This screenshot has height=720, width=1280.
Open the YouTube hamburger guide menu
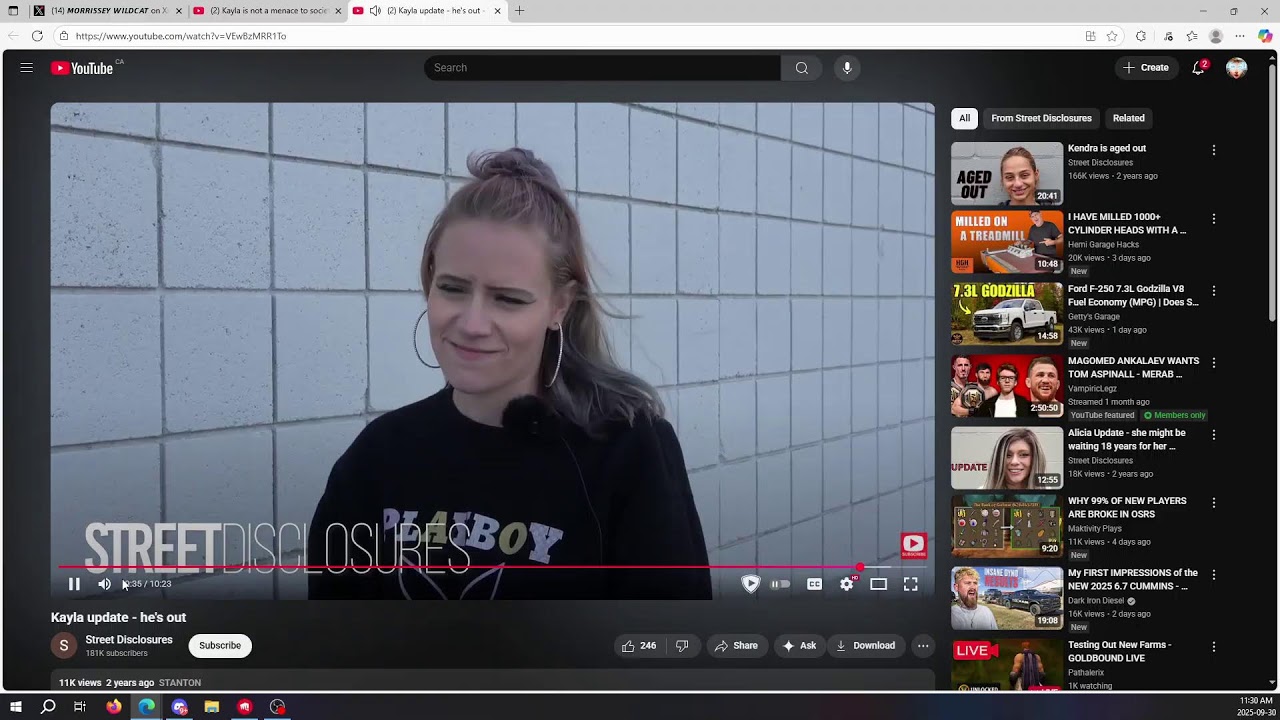(x=27, y=68)
